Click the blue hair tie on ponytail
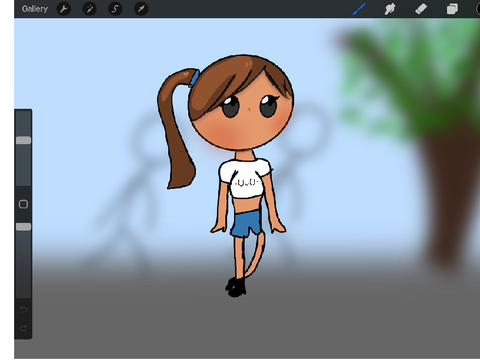This screenshot has width=480, height=360. (x=194, y=78)
